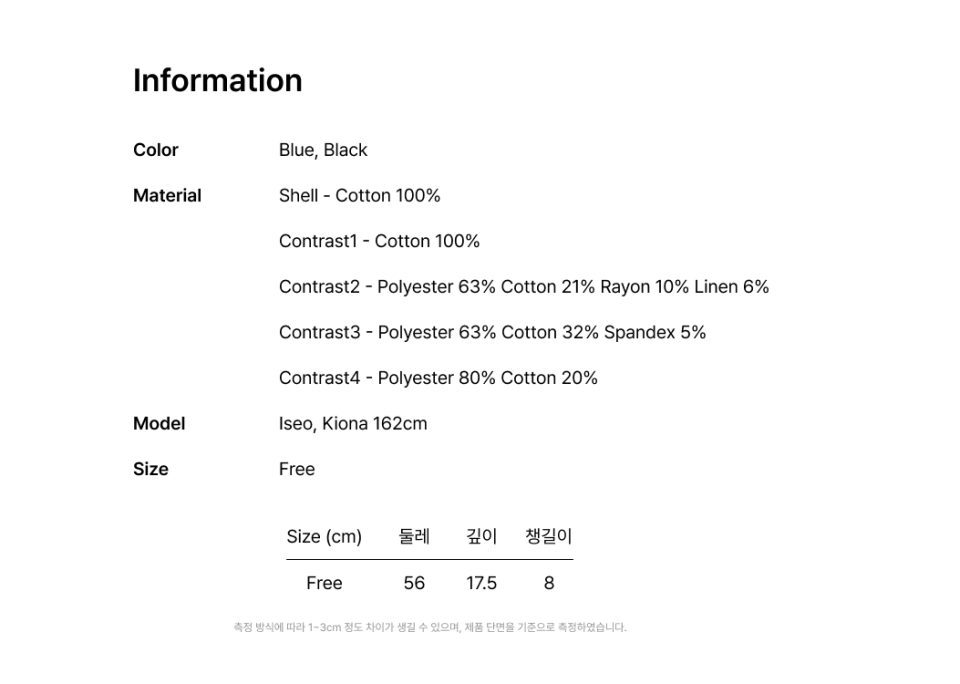Click the measurement disclaimer note in Korean
960x684 pixels.
[430, 628]
